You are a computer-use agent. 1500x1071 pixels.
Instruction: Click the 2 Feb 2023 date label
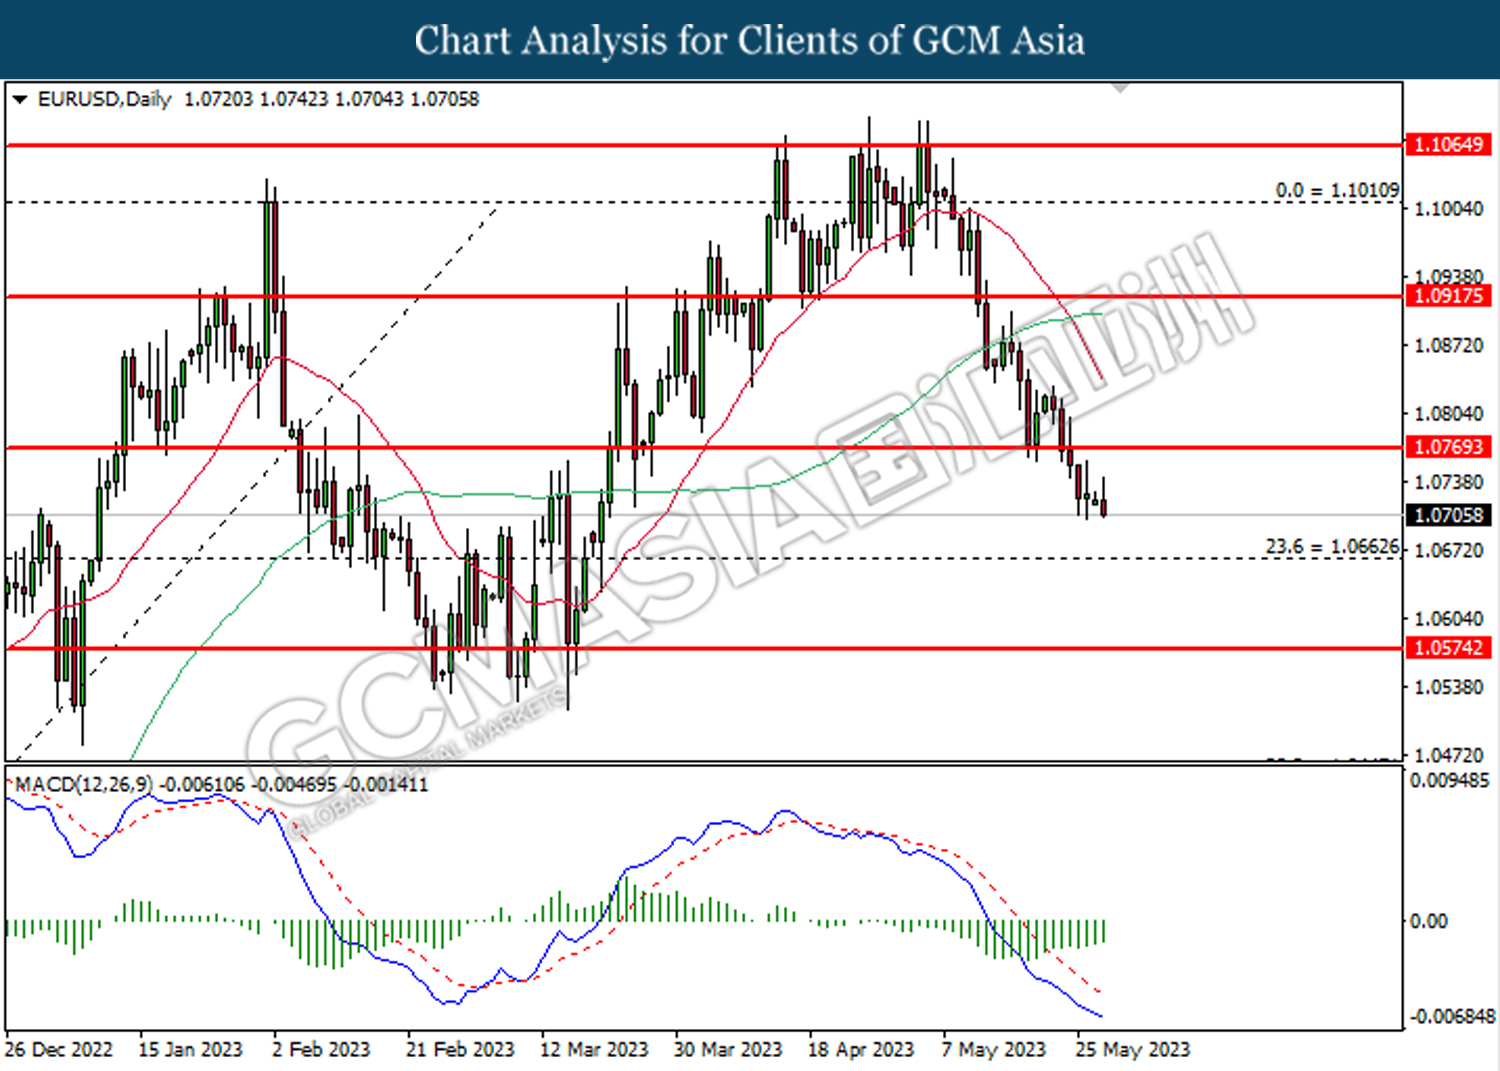[x=321, y=1050]
